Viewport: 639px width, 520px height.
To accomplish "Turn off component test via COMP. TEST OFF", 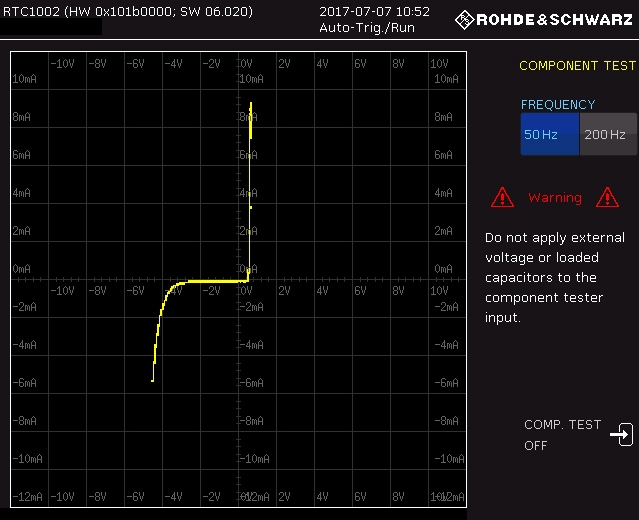I will tap(562, 435).
